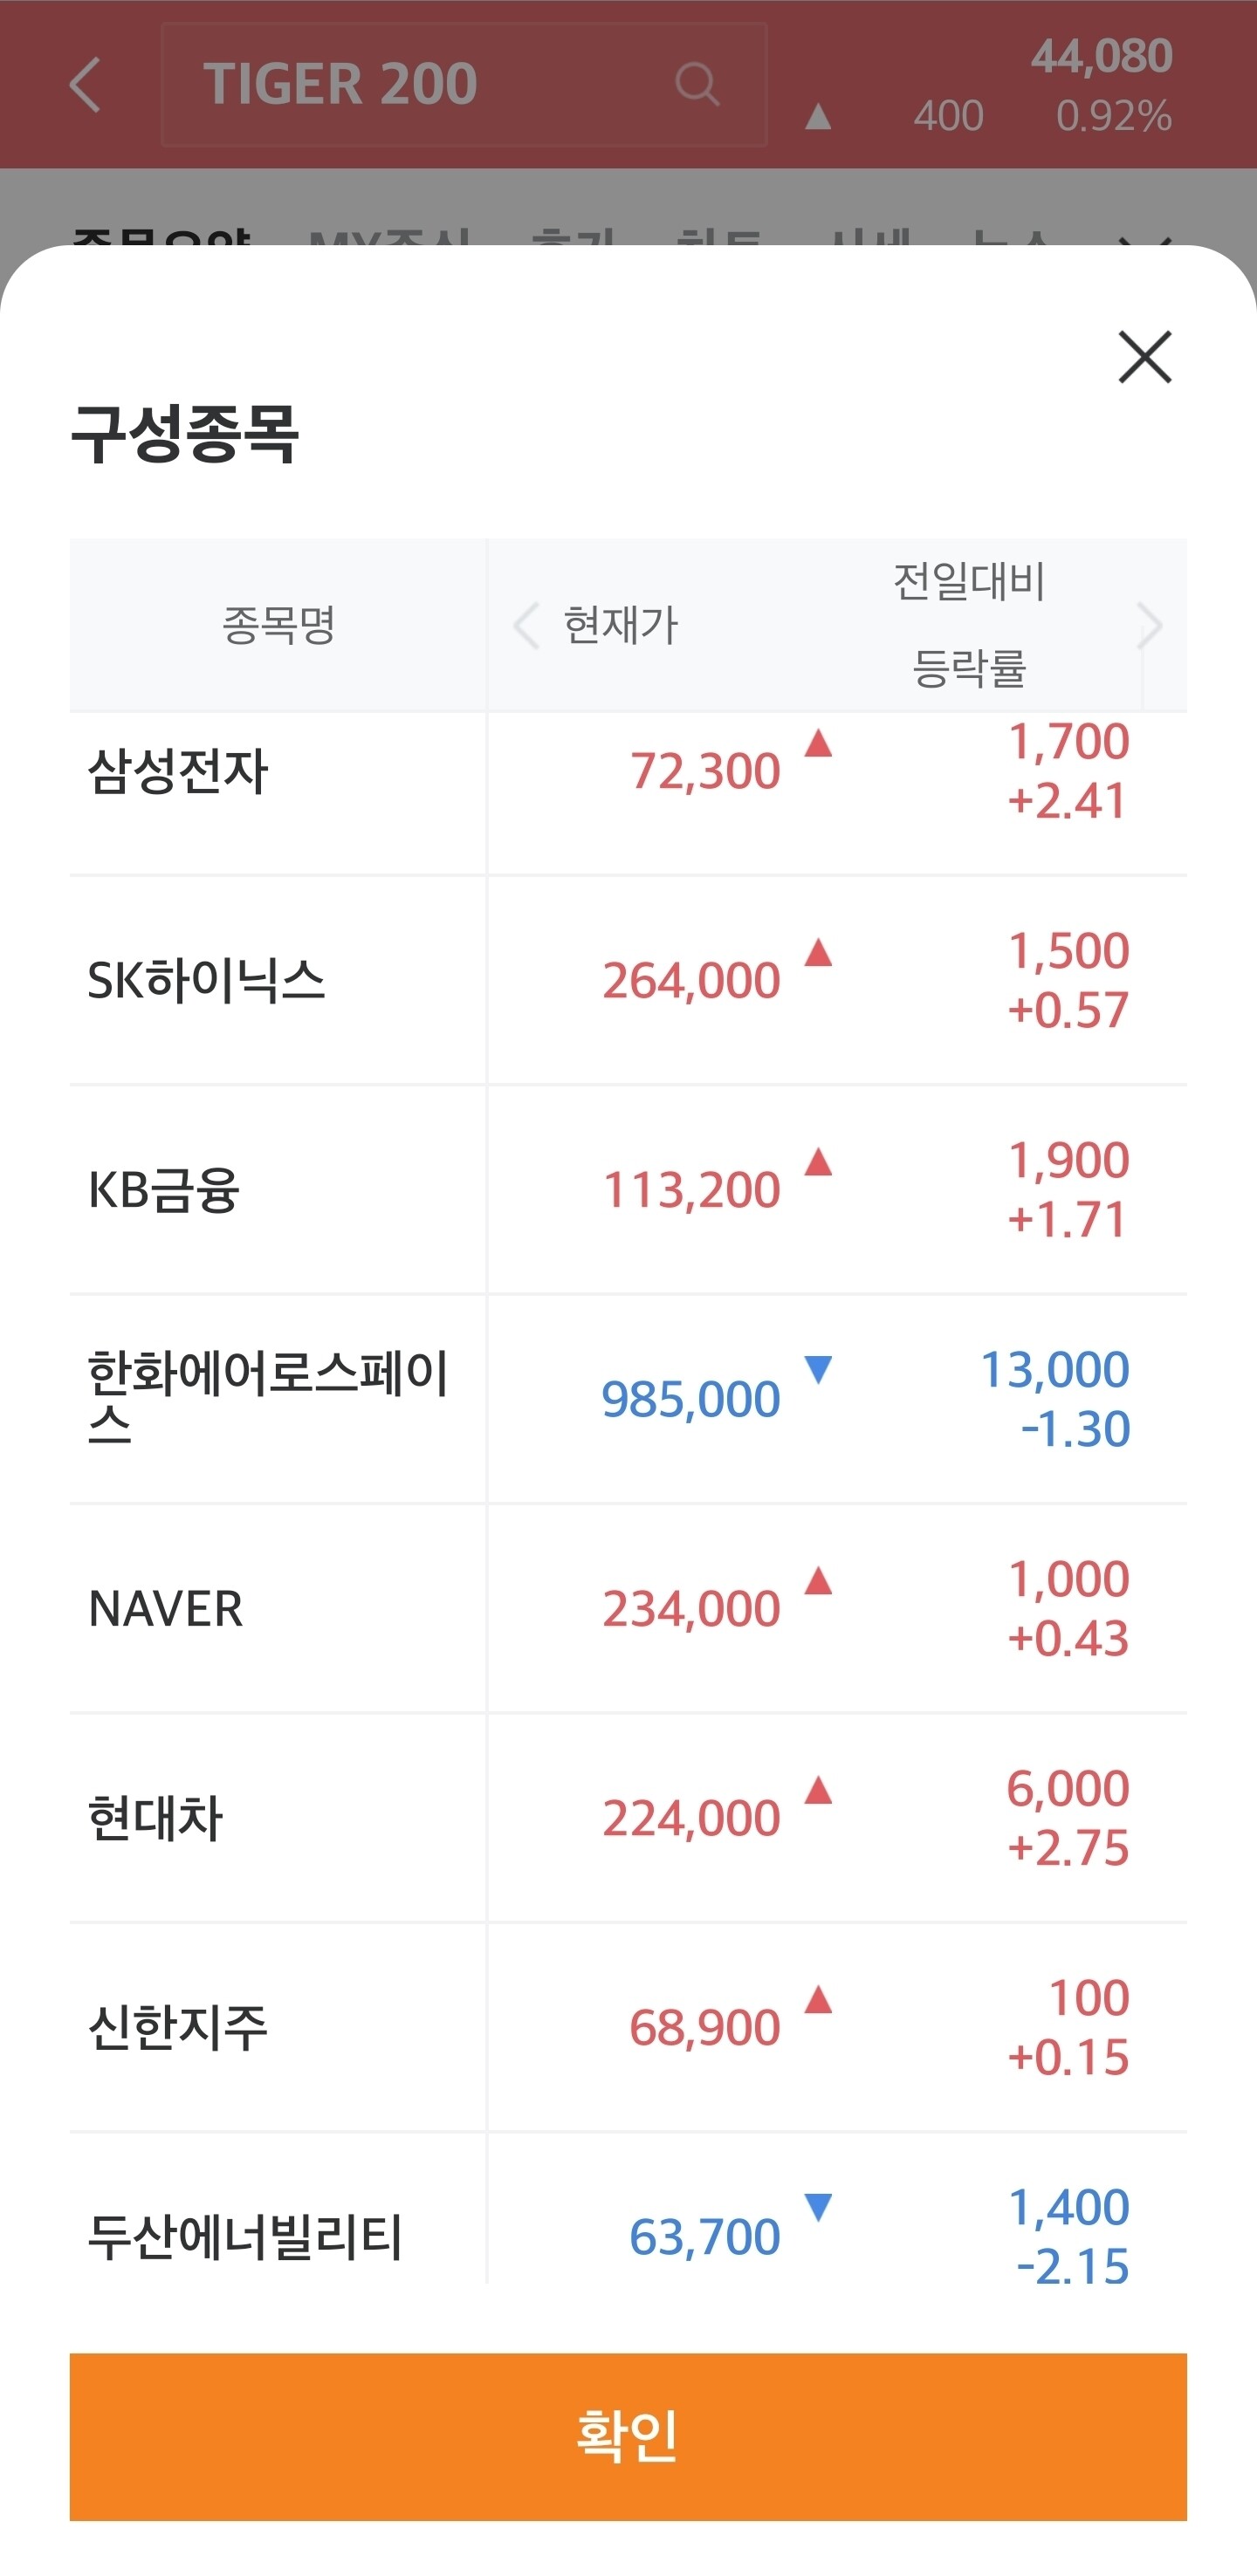Tap the 현대차 stock name
1257x2576 pixels.
tap(156, 1818)
